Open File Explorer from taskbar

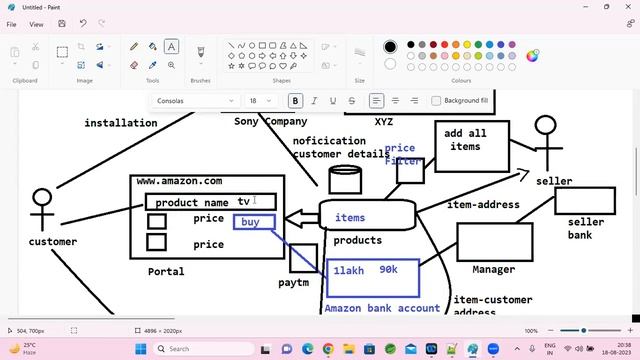coord(349,349)
